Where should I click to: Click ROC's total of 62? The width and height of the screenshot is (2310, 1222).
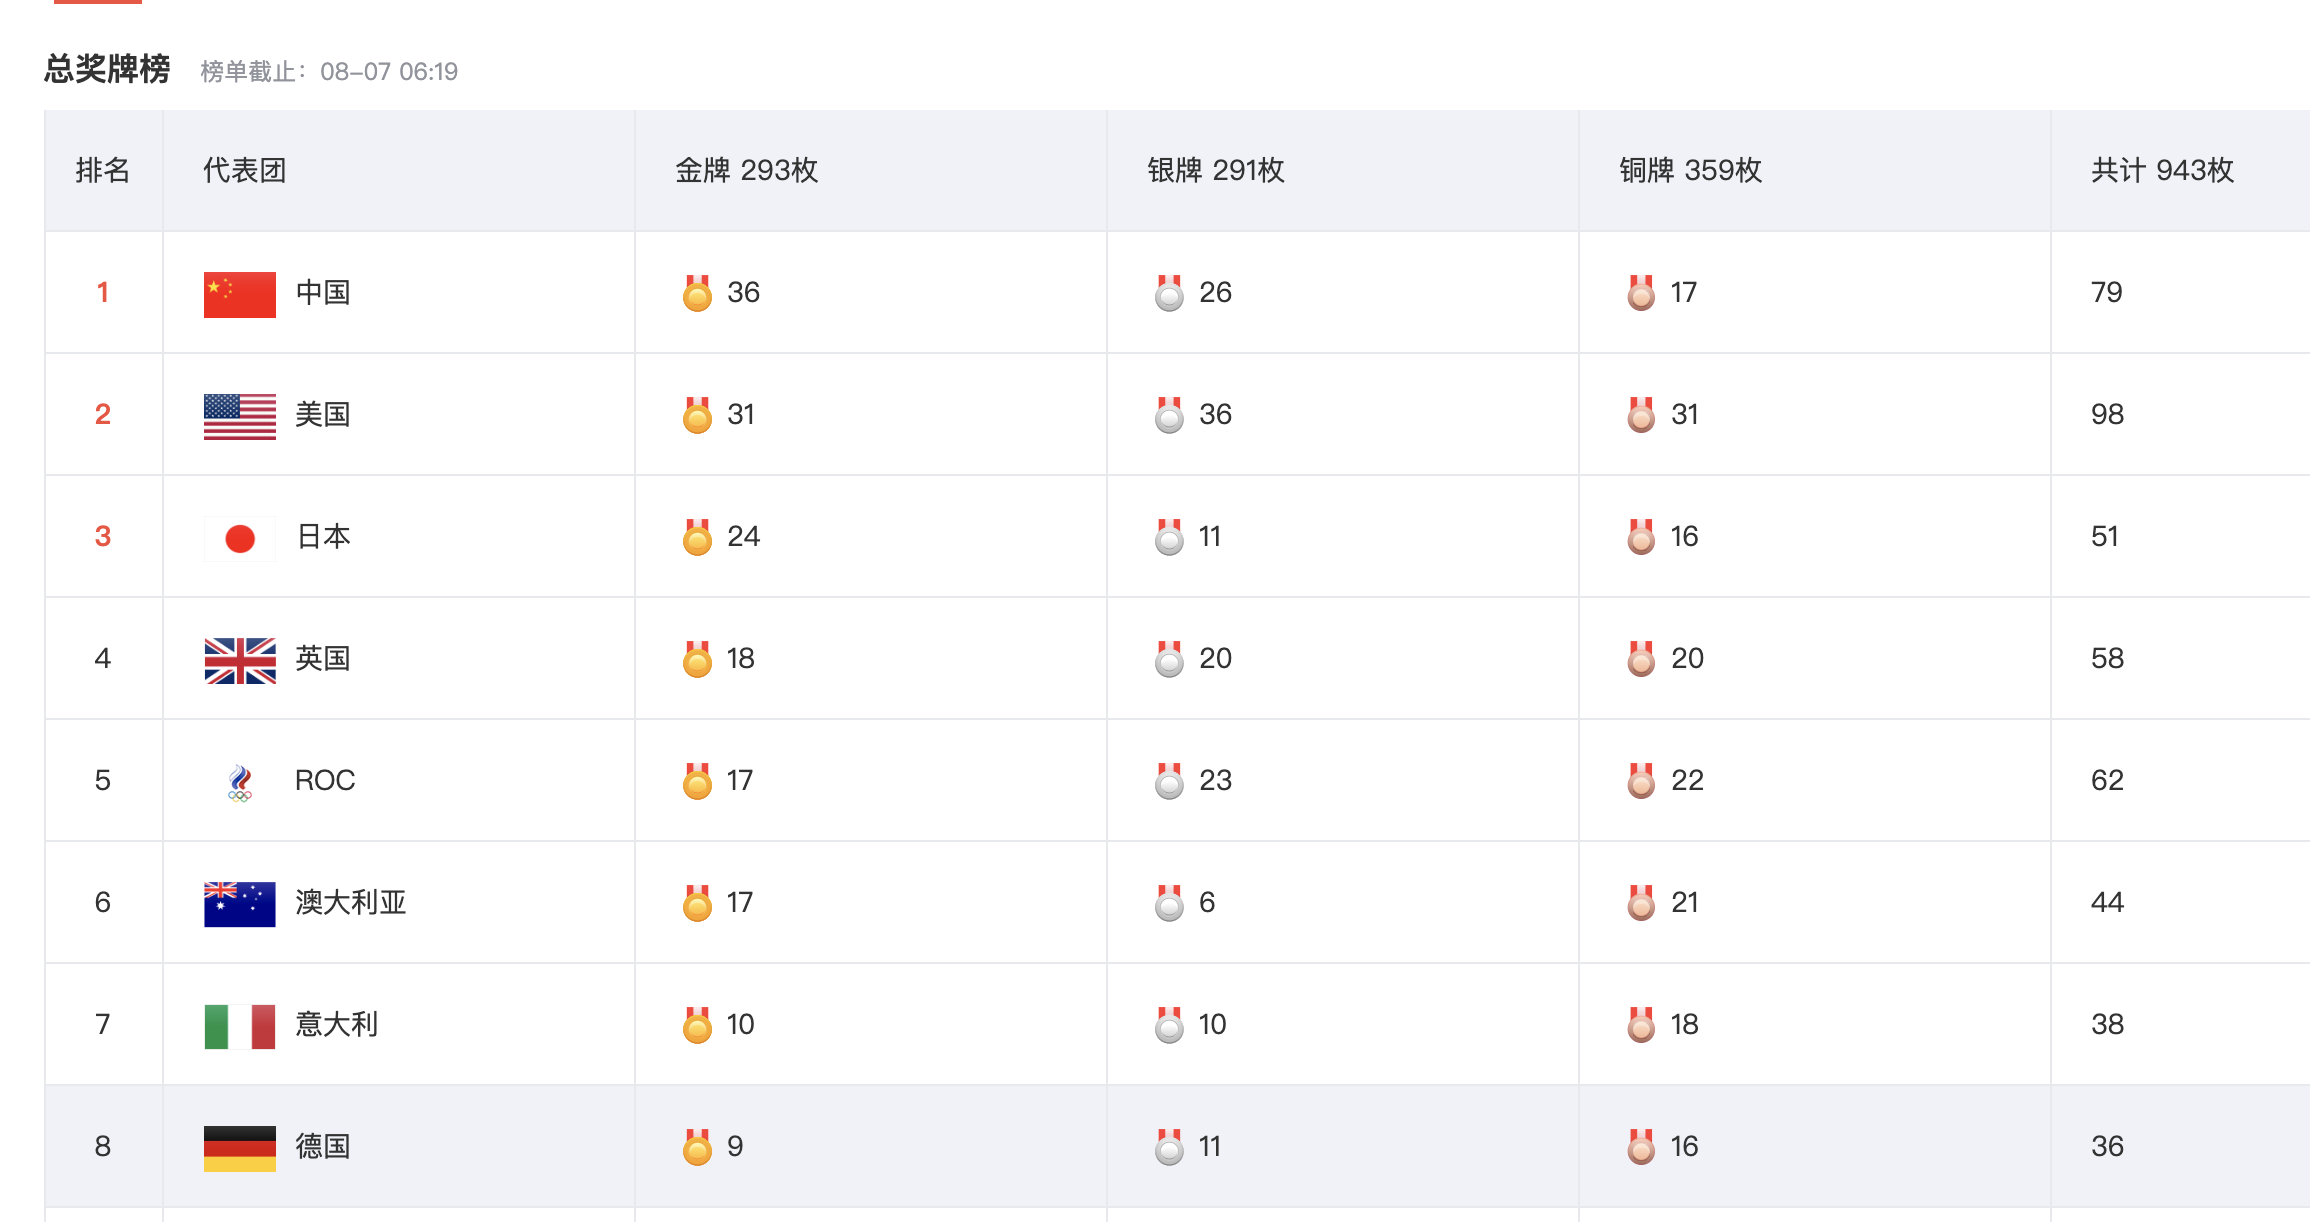(2107, 781)
